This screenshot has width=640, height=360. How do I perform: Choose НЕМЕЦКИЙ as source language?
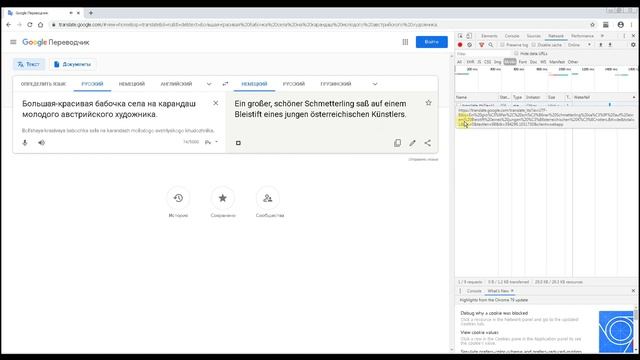point(132,84)
